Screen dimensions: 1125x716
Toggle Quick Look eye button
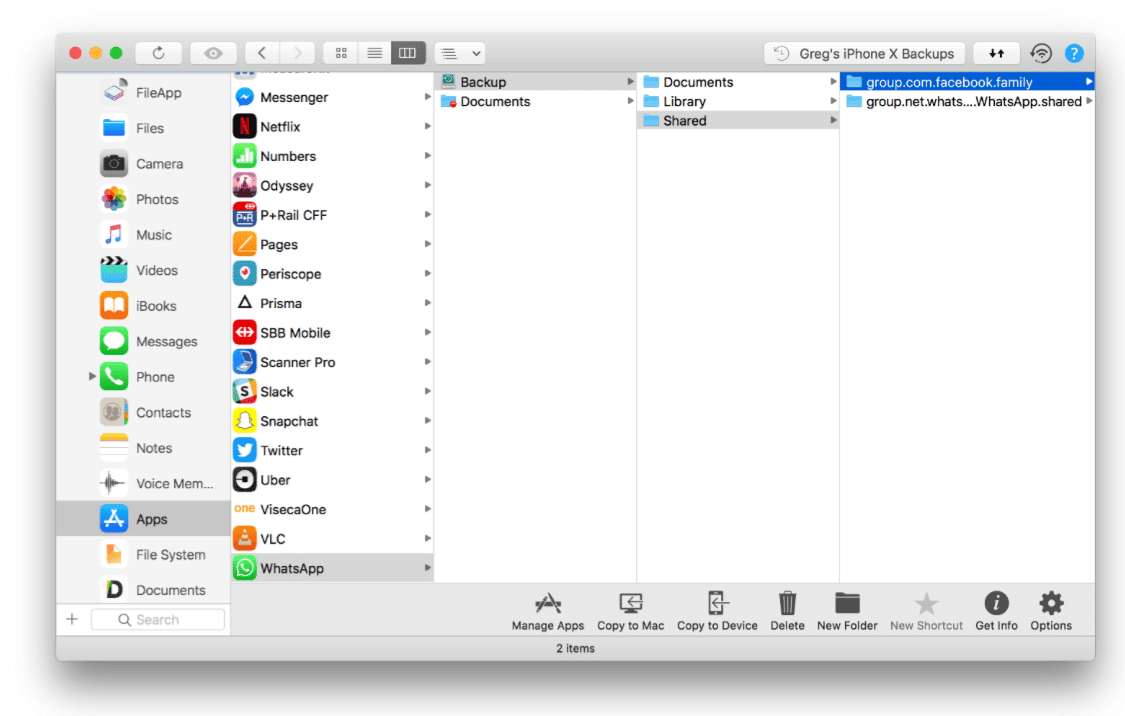point(213,53)
